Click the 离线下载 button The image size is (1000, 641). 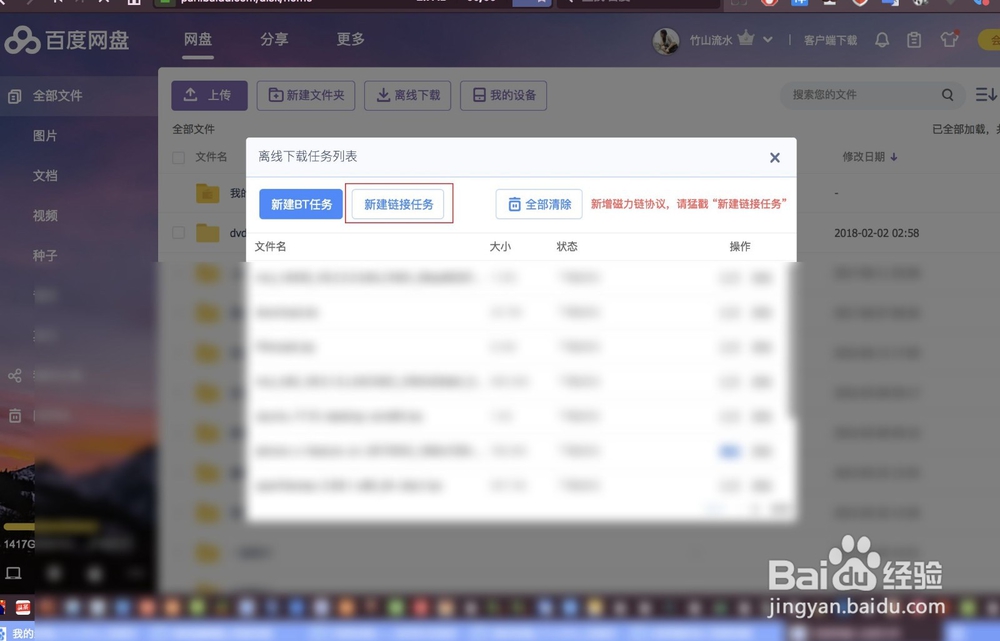tap(408, 96)
